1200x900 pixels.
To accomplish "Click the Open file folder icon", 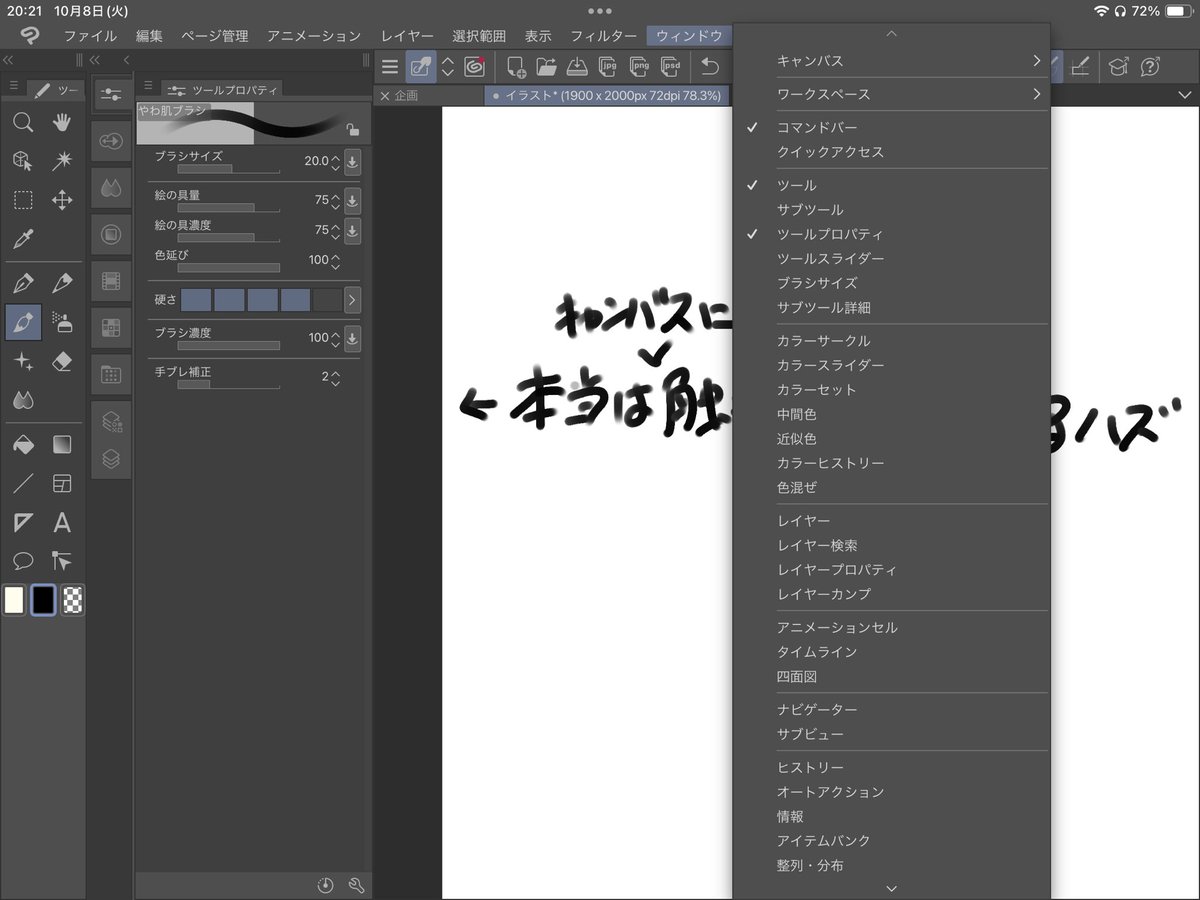I will click(546, 67).
